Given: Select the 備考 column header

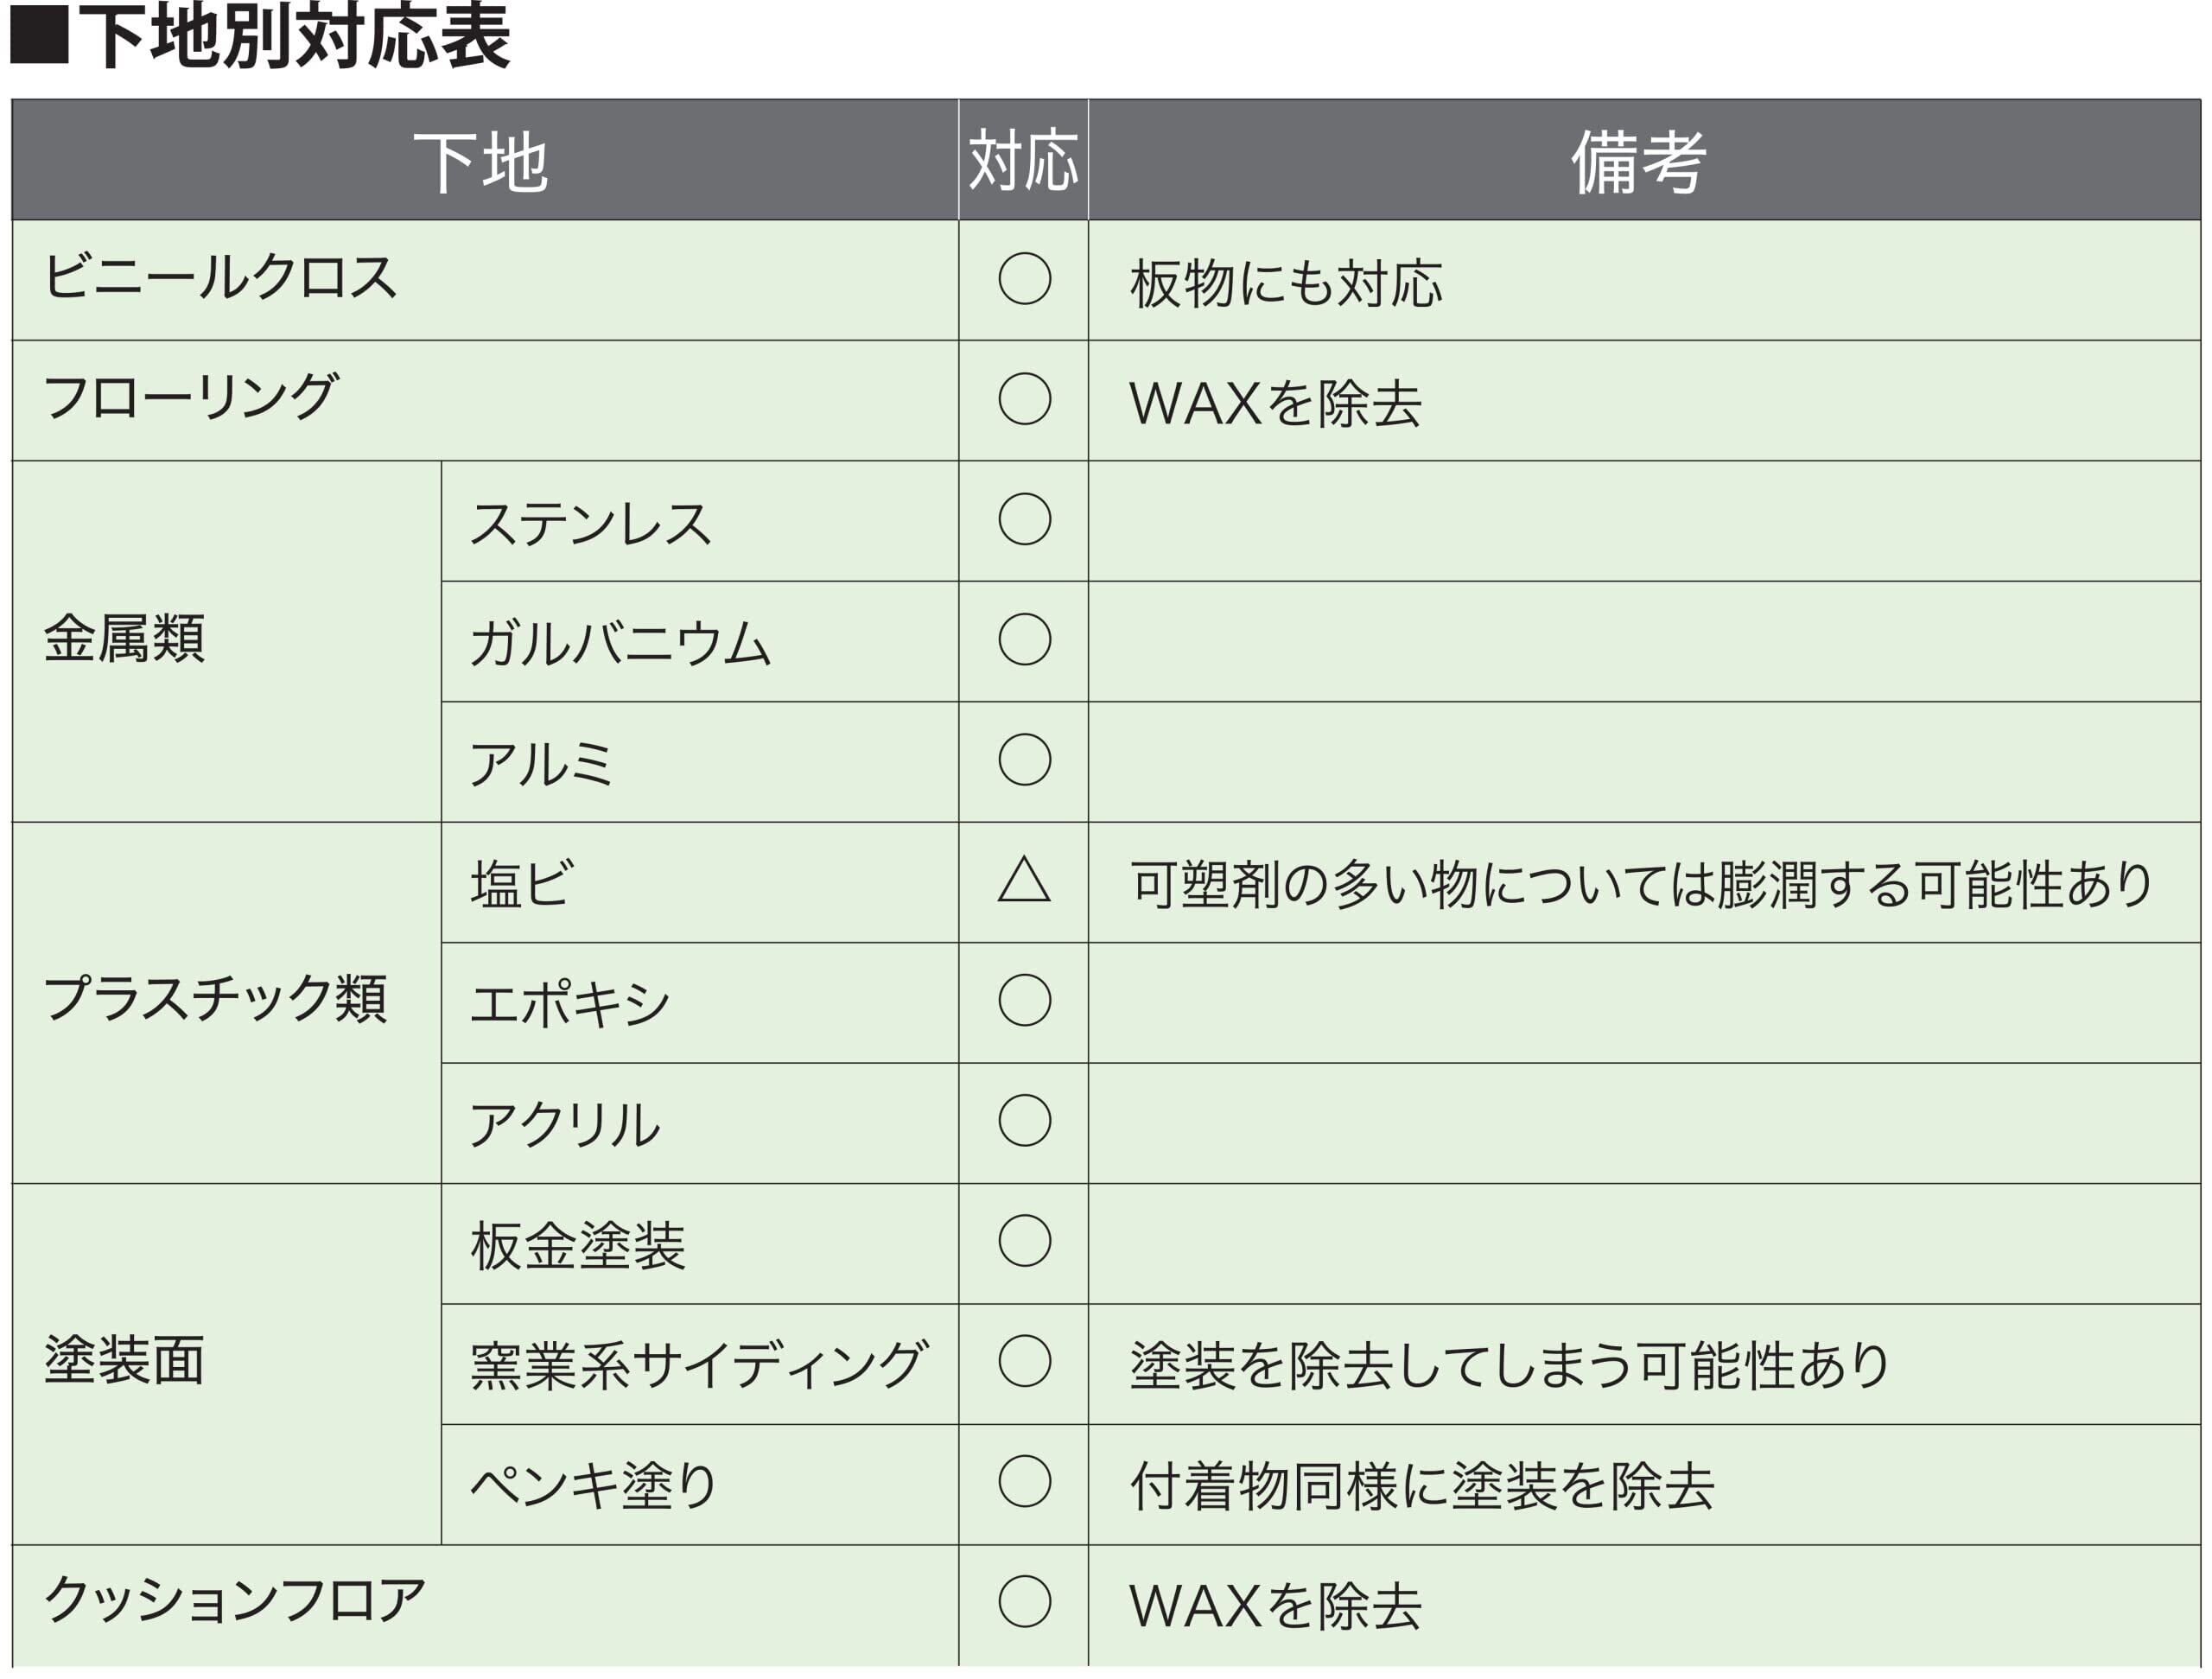Looking at the screenshot, I should pos(1639,162).
